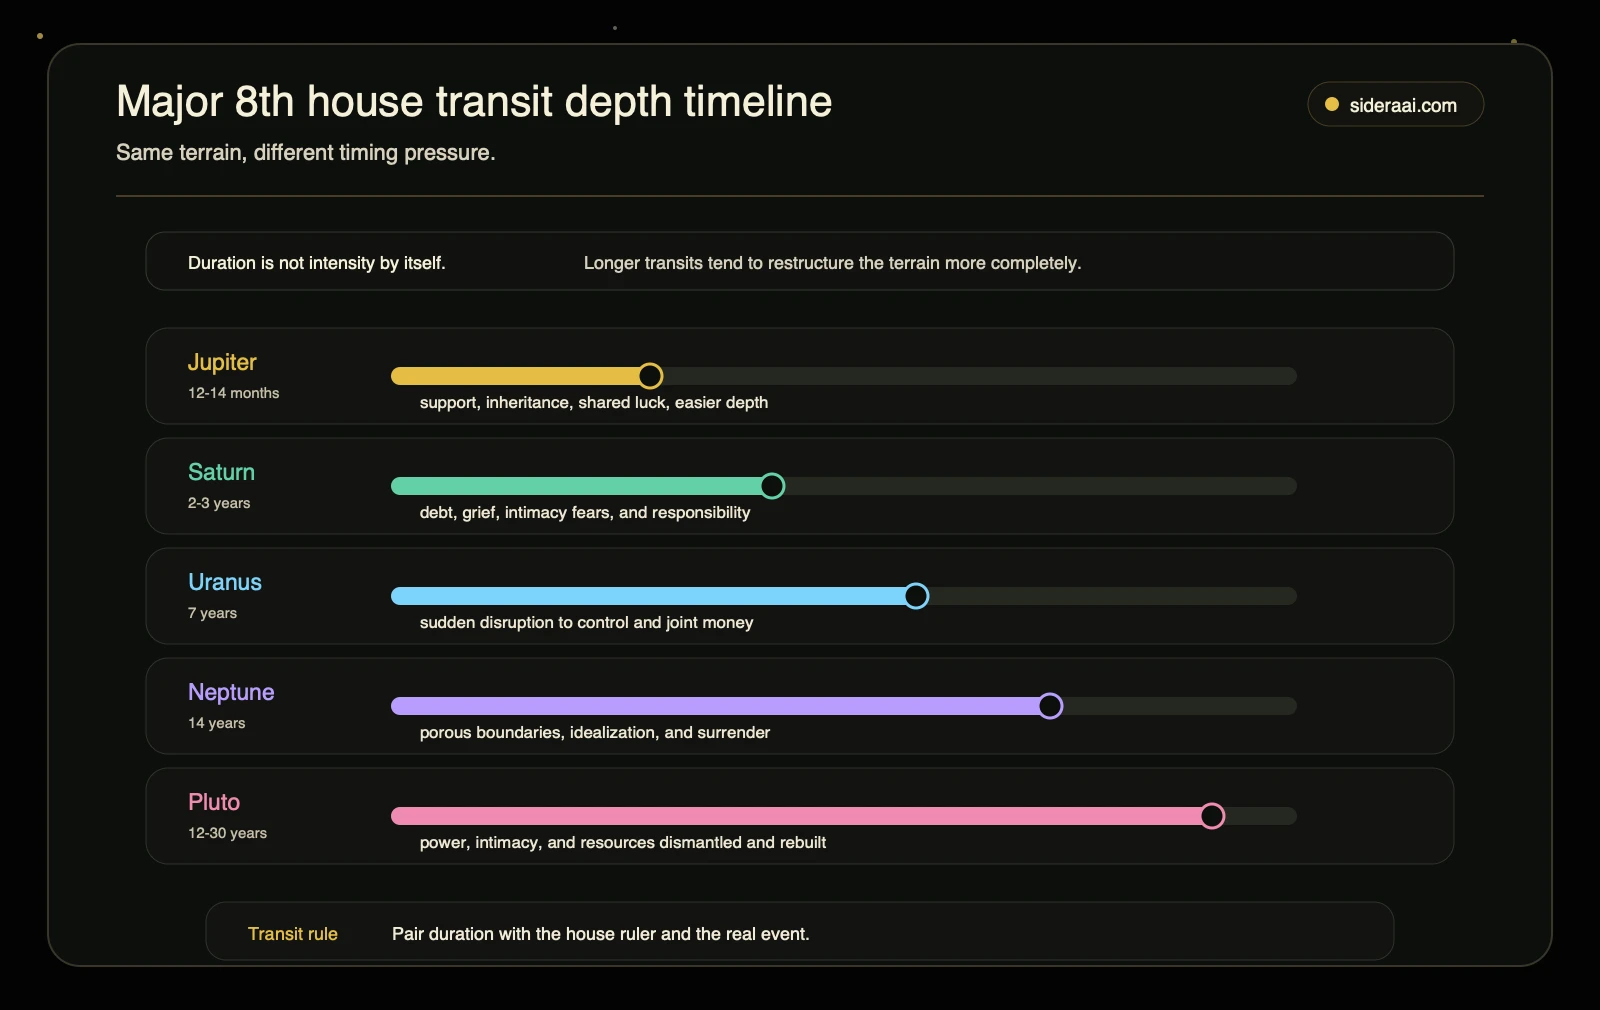Screen dimensions: 1600x1010
Task: Select the Neptune planet label
Action: tap(231, 692)
